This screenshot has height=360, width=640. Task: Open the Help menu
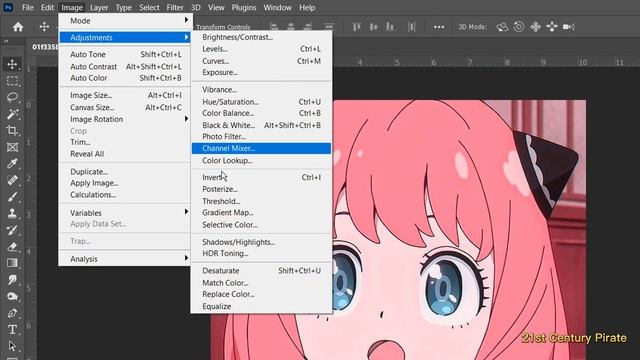307,7
